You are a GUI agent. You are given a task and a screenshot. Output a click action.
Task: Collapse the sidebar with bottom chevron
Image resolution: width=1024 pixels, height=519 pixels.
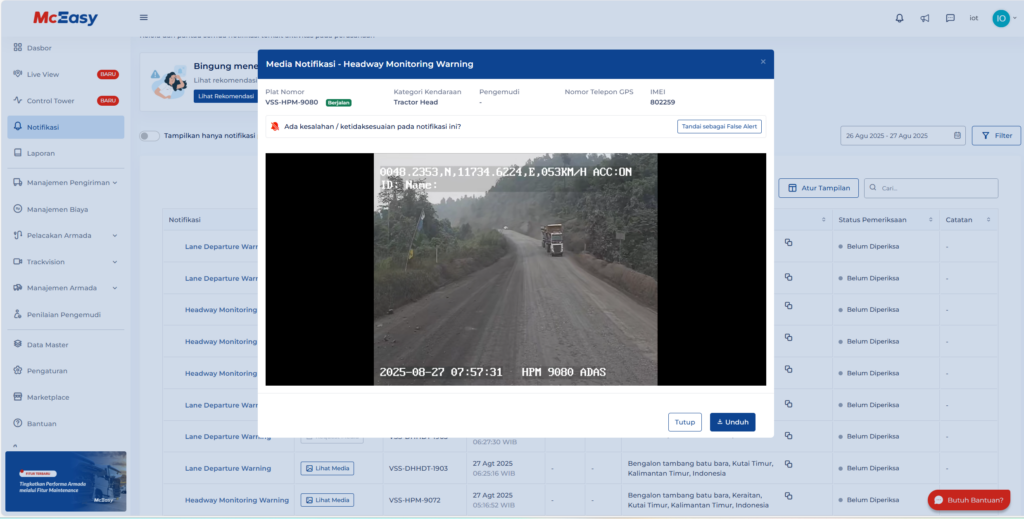(x=15, y=447)
